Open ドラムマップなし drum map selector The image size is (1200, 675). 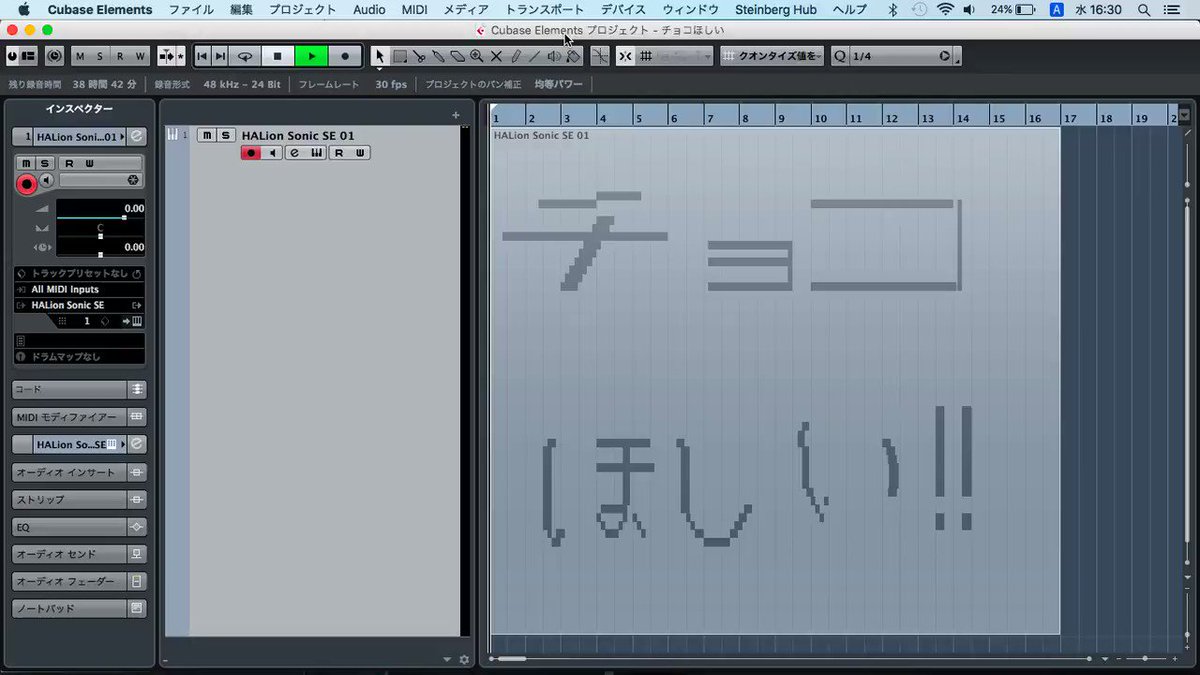coord(79,357)
